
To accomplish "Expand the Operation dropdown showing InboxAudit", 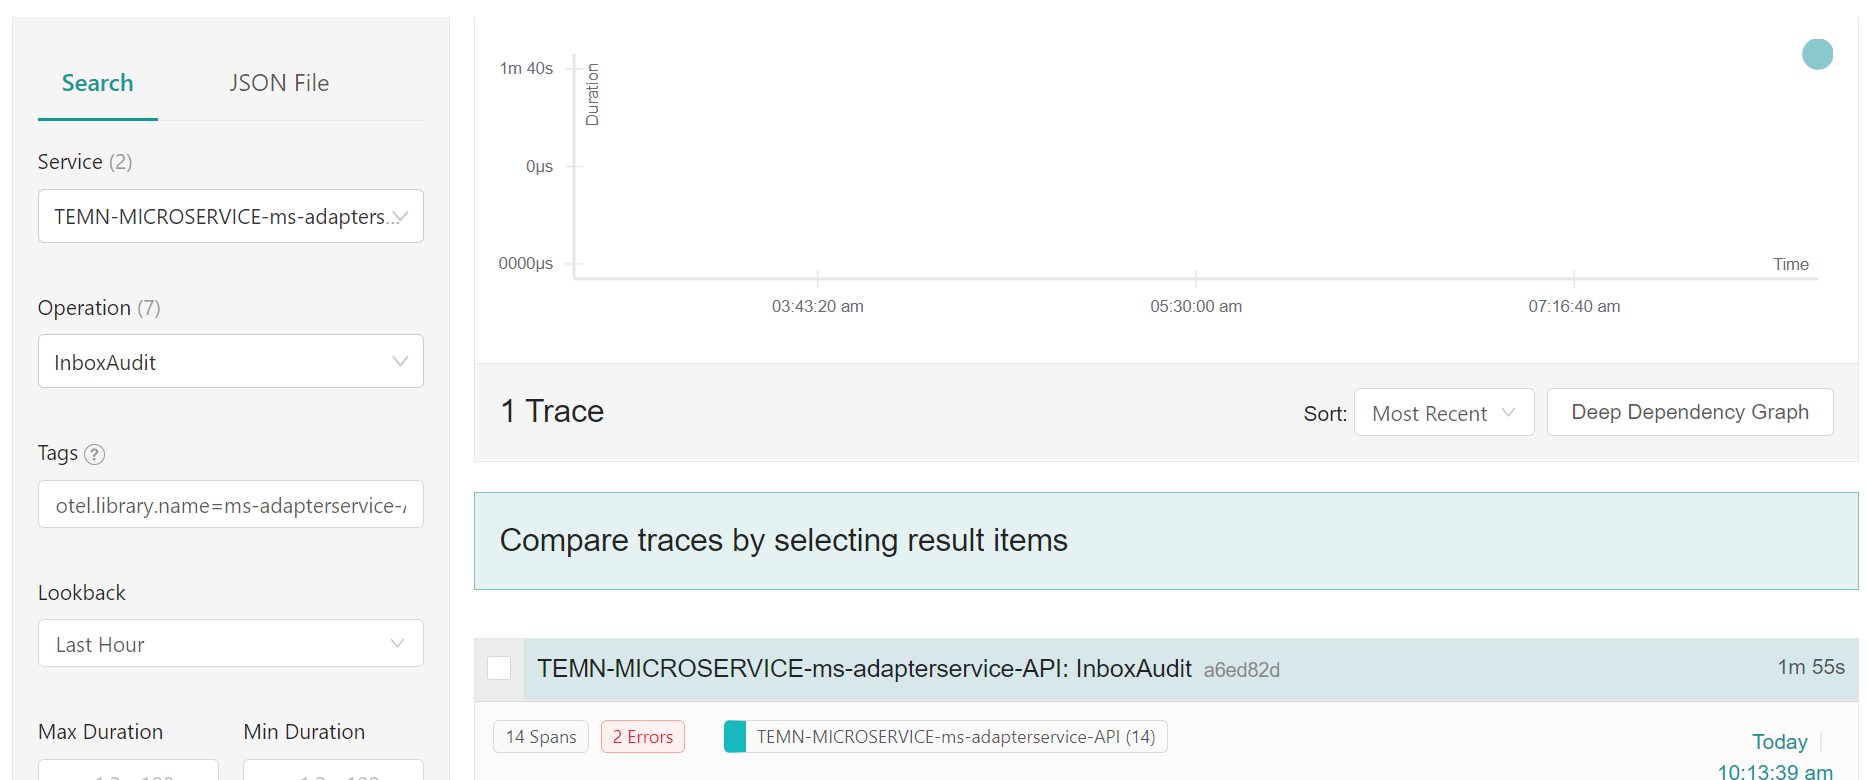I will (230, 362).
